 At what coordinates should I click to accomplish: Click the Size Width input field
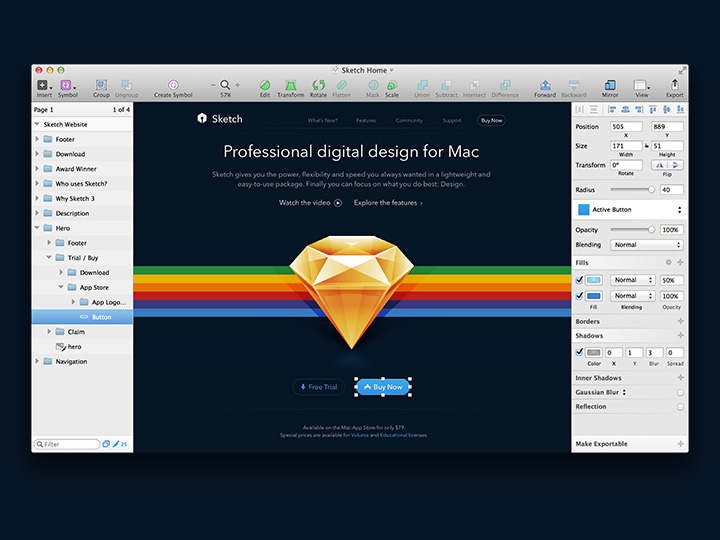tap(626, 146)
